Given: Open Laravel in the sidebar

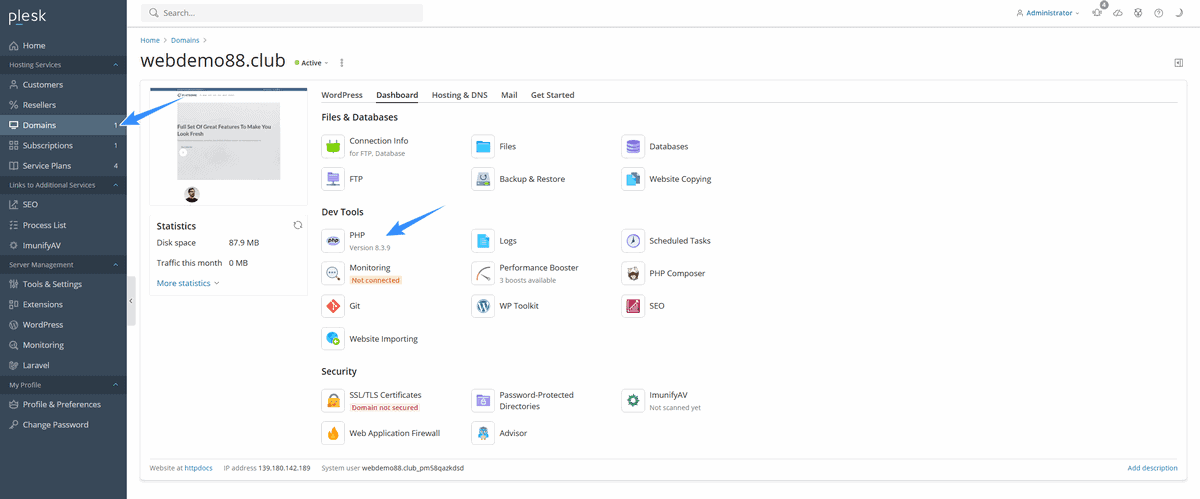Looking at the screenshot, I should point(63,365).
